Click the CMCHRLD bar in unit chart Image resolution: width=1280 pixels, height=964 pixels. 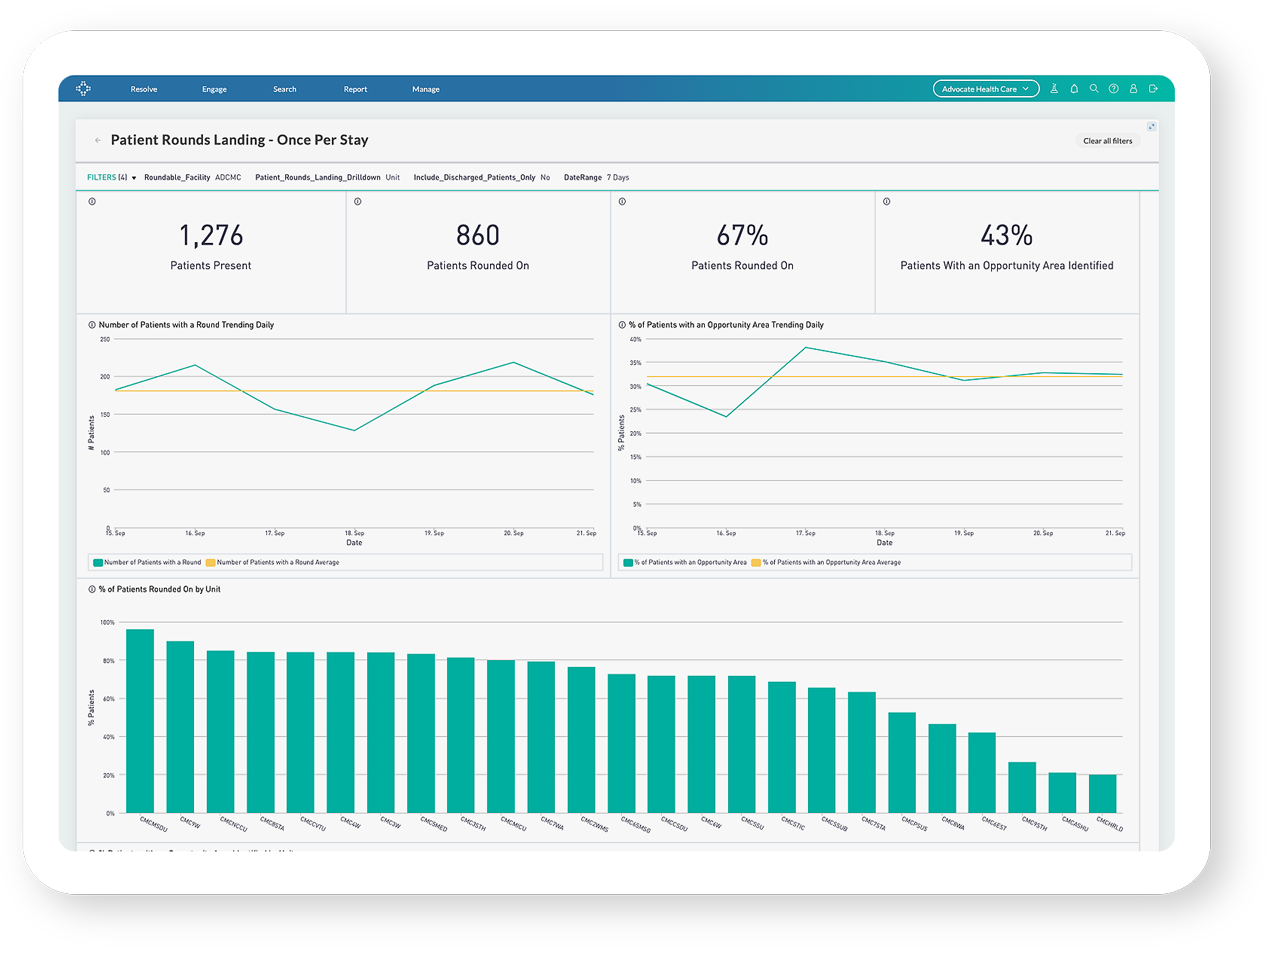click(1102, 794)
